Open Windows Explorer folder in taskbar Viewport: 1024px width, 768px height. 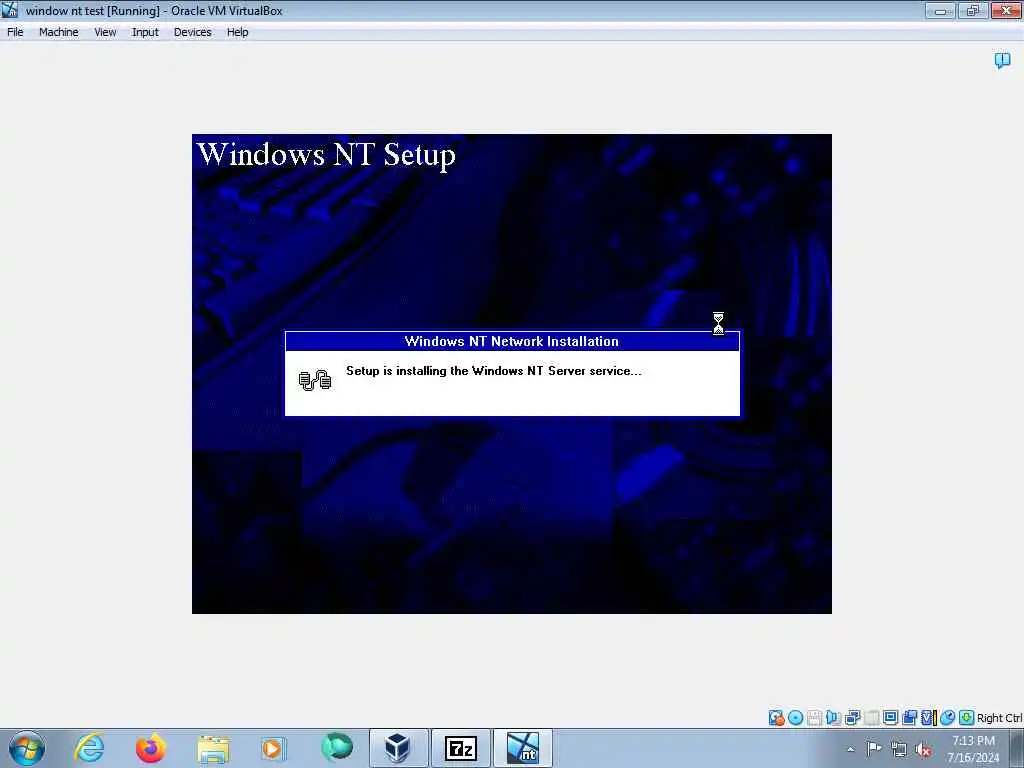point(213,748)
